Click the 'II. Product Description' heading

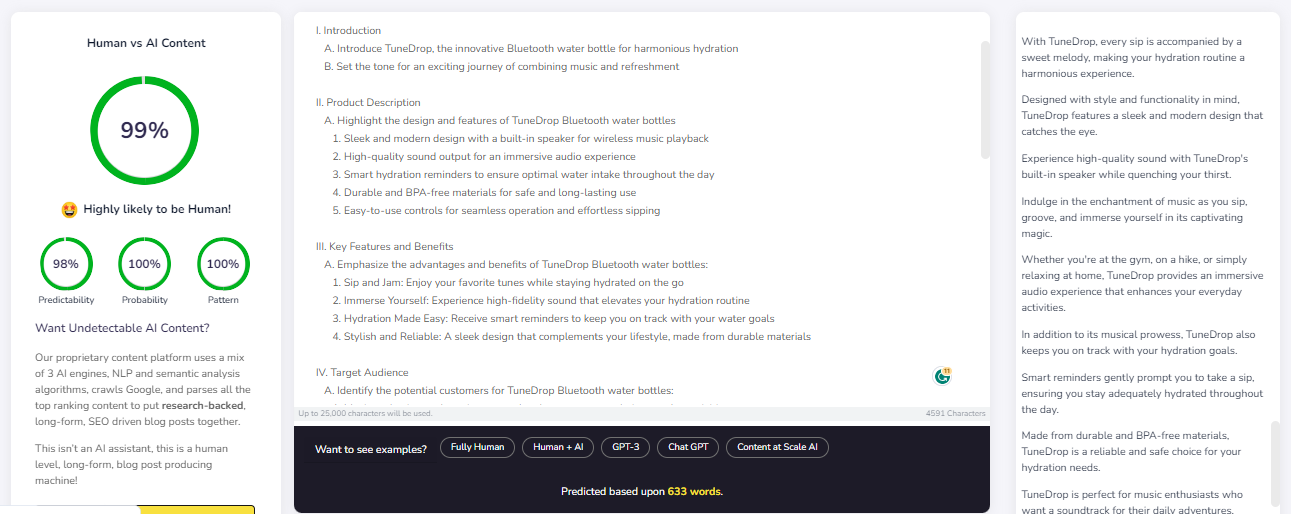pyautogui.click(x=368, y=103)
